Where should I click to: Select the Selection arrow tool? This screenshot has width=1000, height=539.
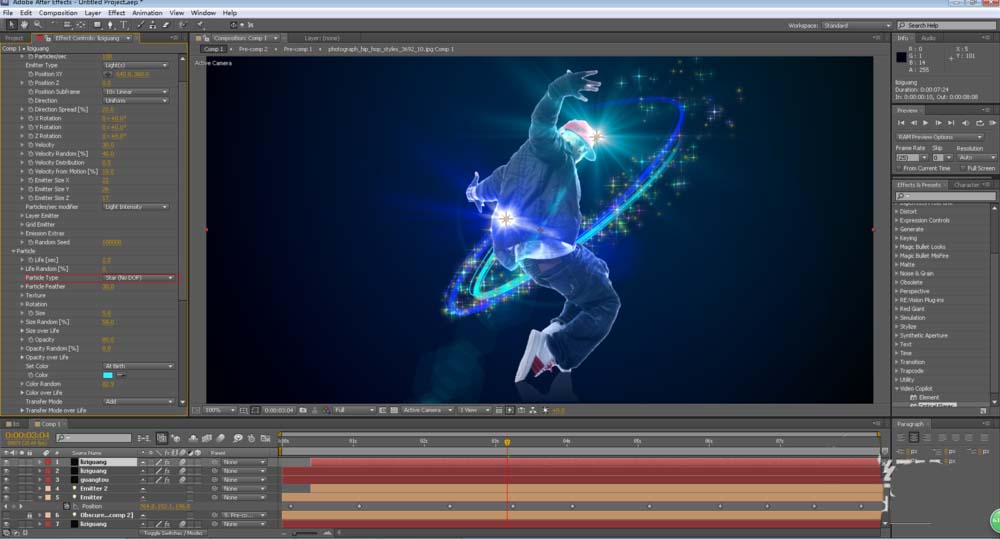coord(11,25)
